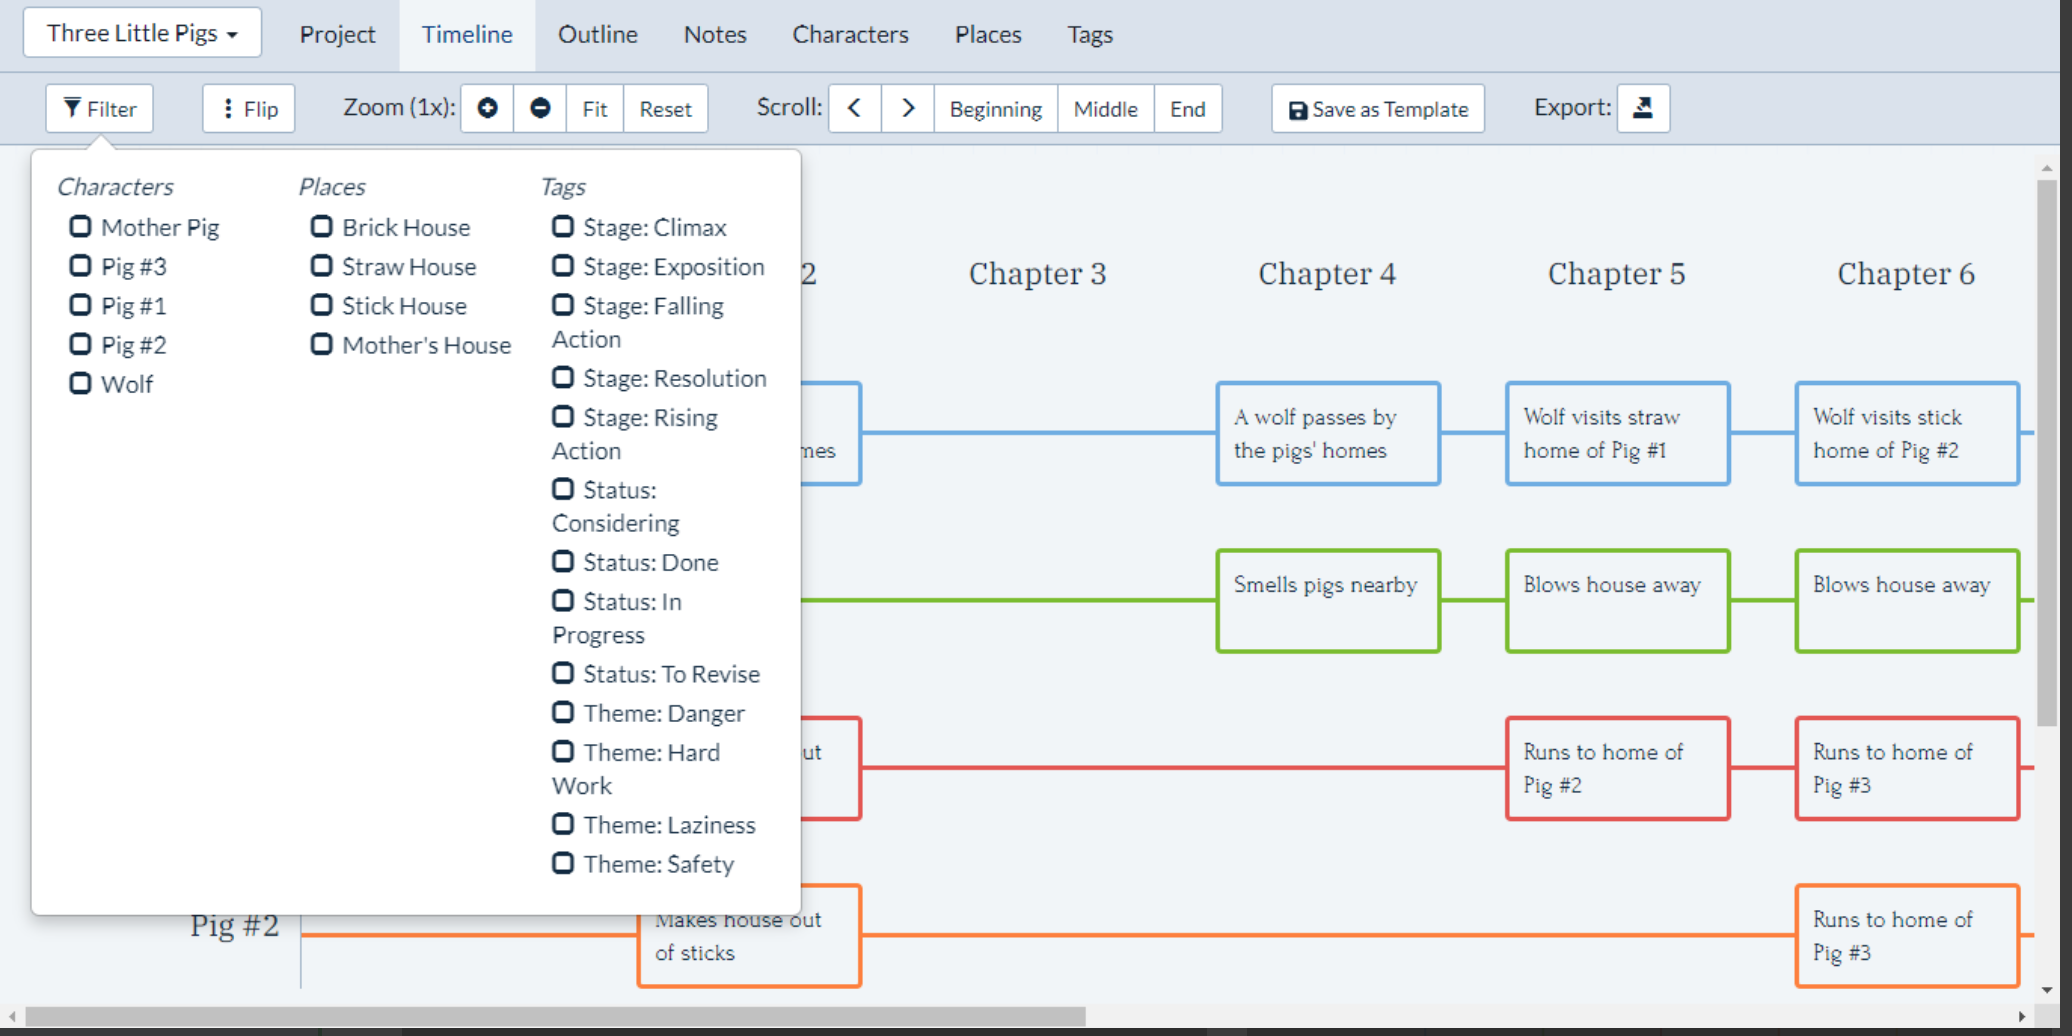Select the Status: Done filter
2072x1036 pixels.
pyautogui.click(x=562, y=561)
